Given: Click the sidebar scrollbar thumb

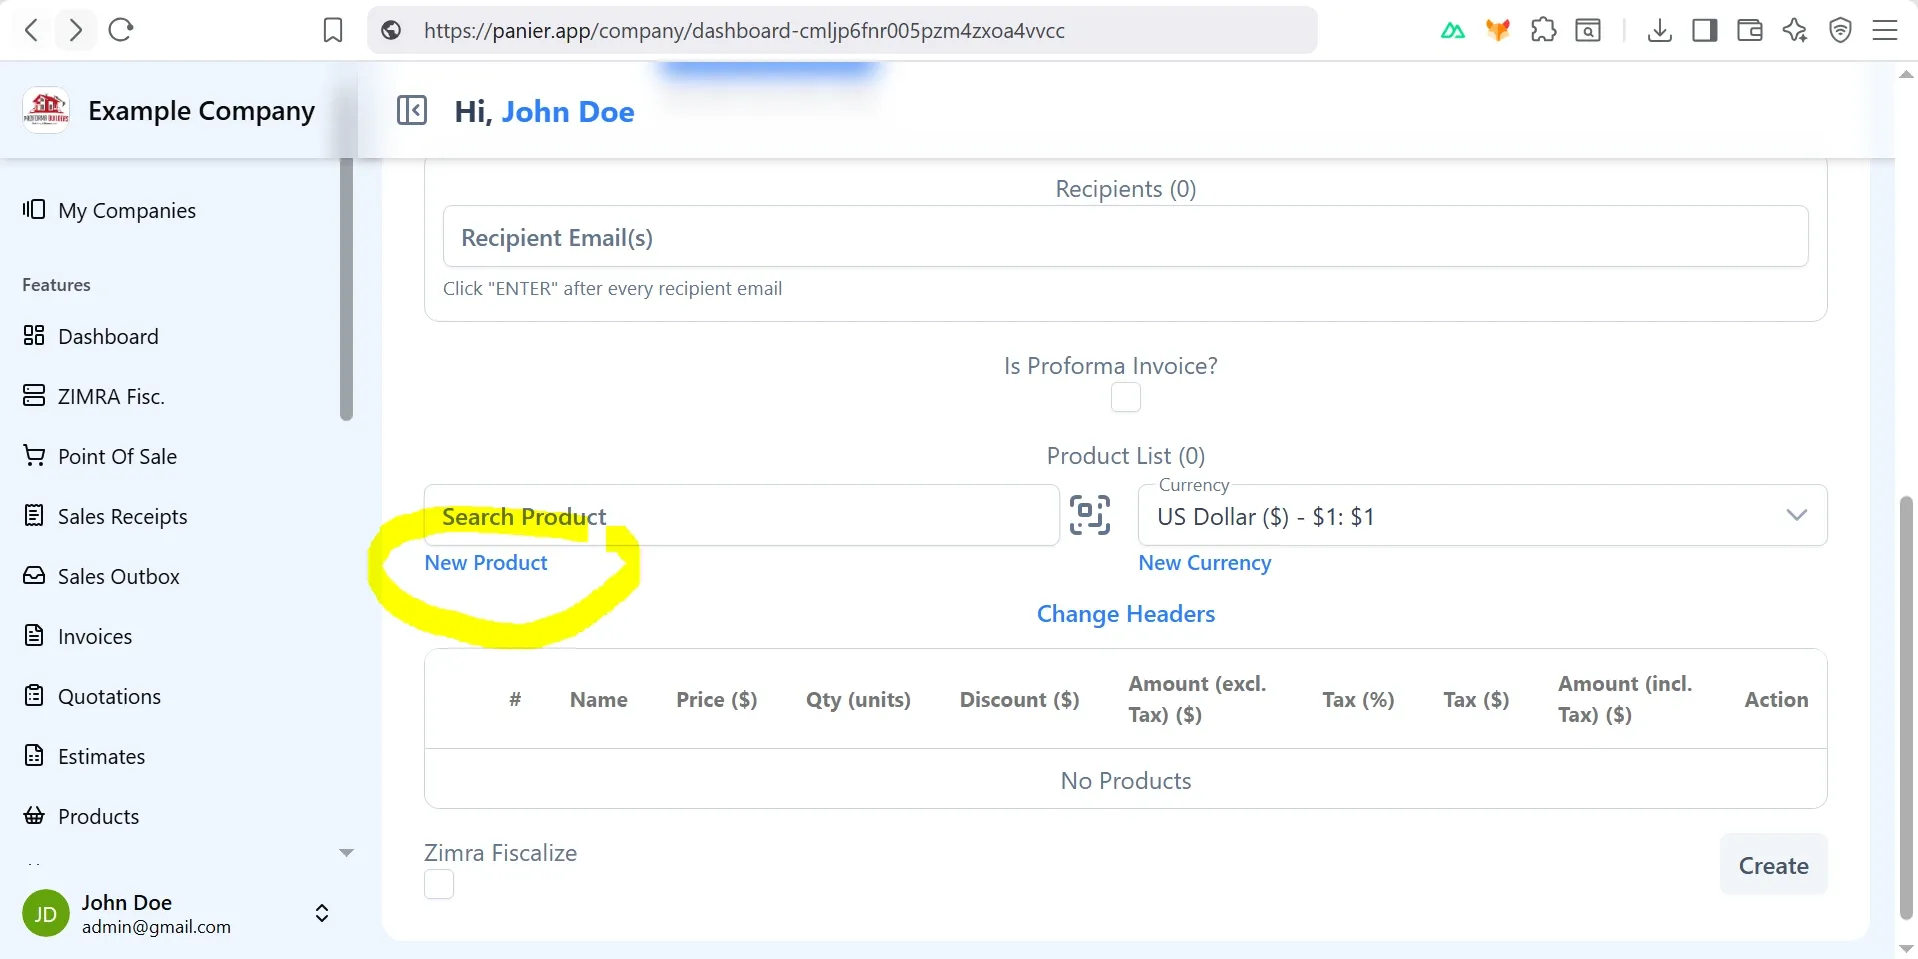Looking at the screenshot, I should pyautogui.click(x=347, y=288).
